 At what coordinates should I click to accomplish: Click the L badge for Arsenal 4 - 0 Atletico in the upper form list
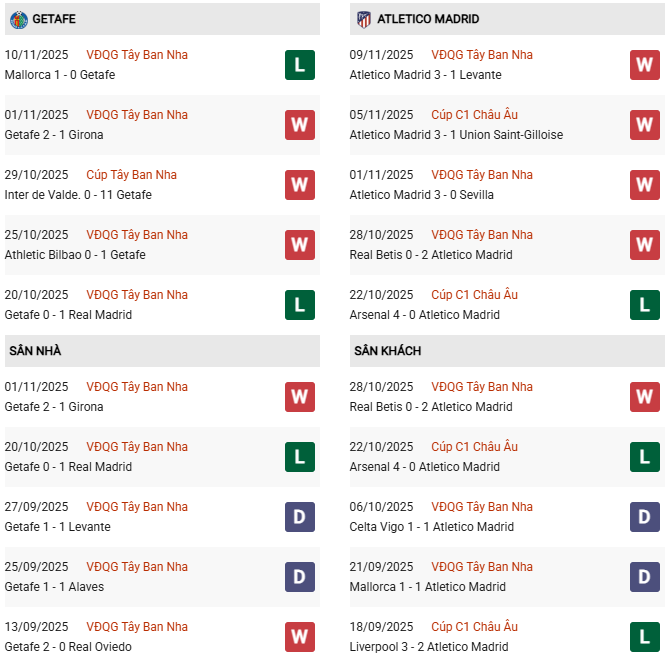tap(644, 305)
